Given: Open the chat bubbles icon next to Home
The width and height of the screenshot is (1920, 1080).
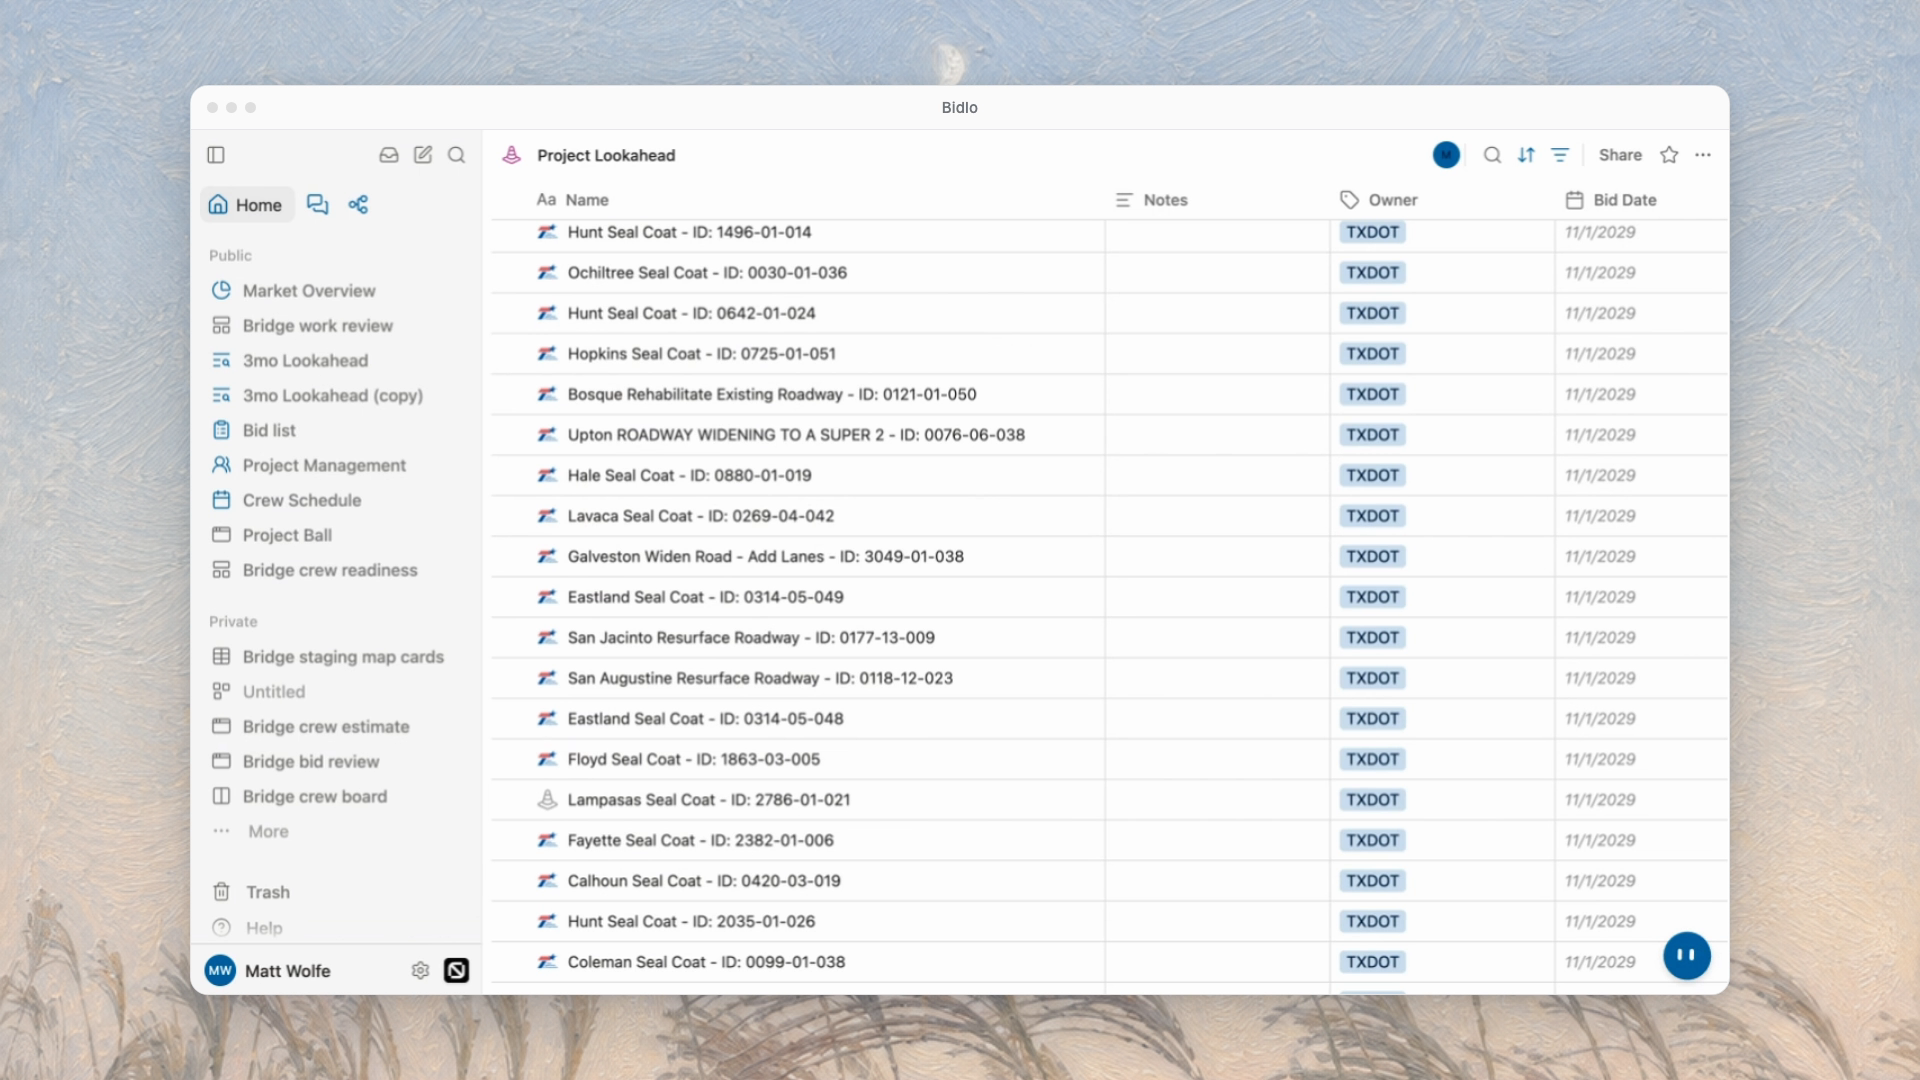Looking at the screenshot, I should point(318,205).
